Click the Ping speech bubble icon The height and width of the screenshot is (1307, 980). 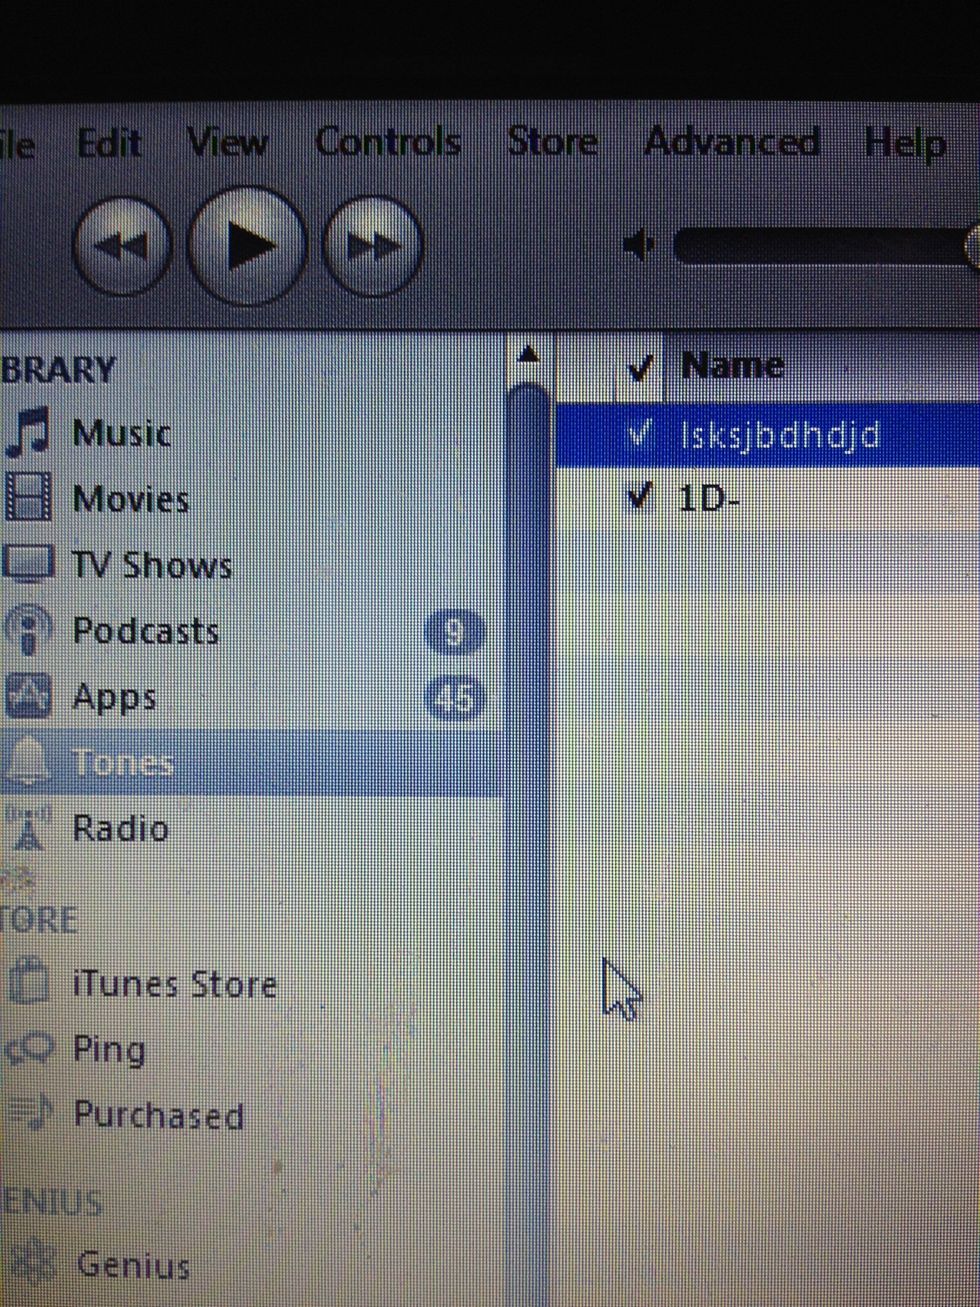point(28,1049)
